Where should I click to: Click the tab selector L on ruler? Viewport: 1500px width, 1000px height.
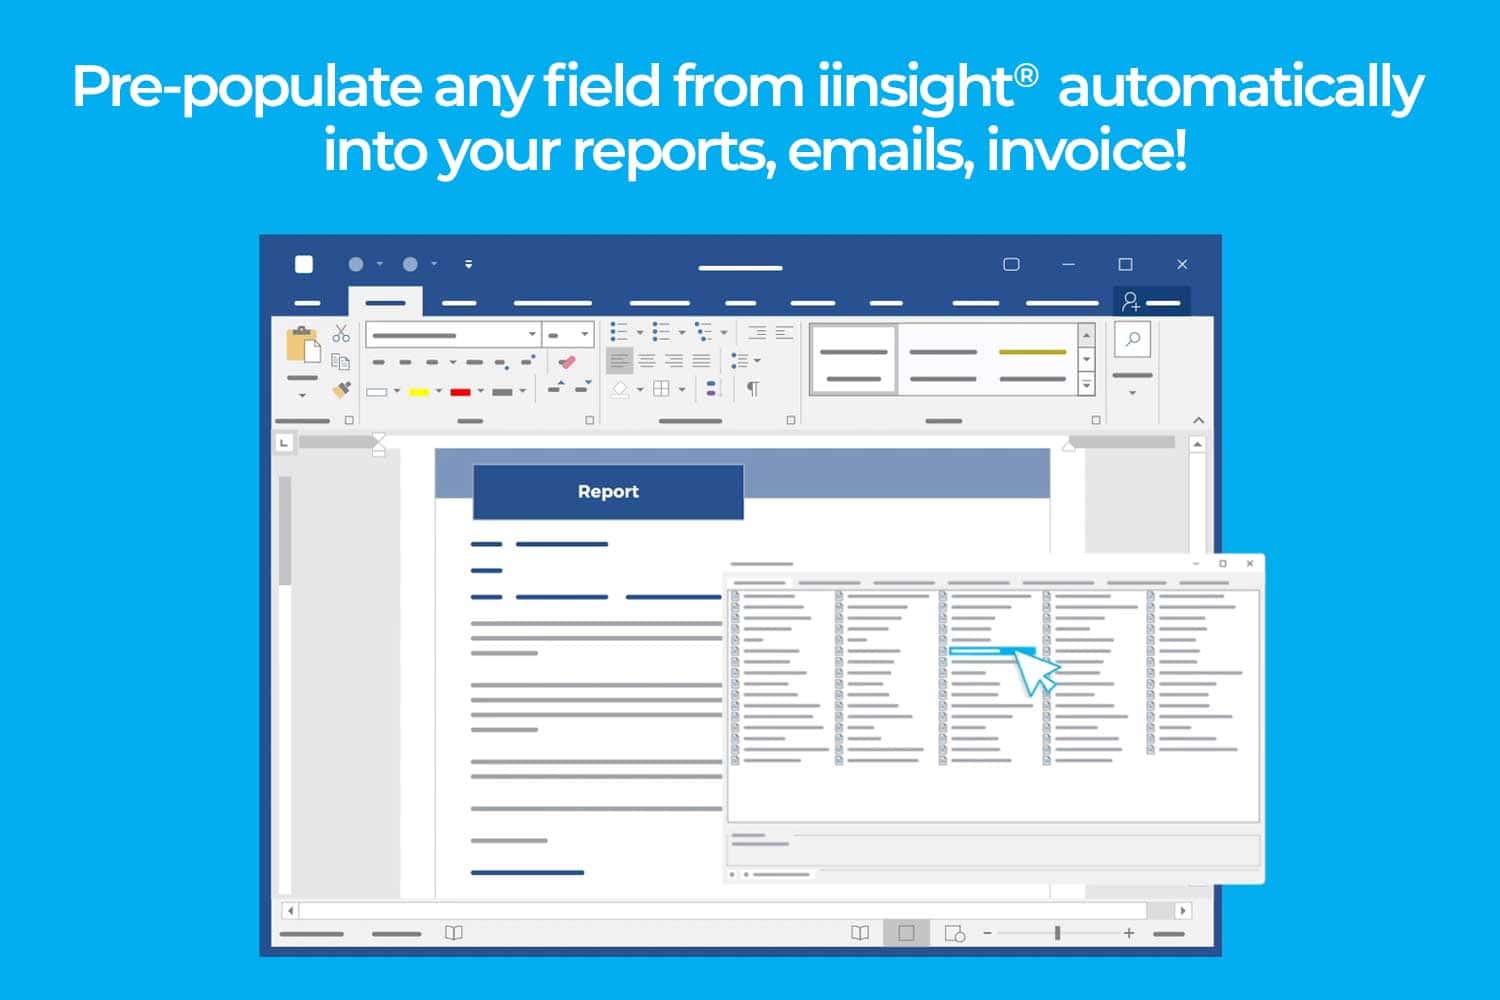(x=284, y=442)
